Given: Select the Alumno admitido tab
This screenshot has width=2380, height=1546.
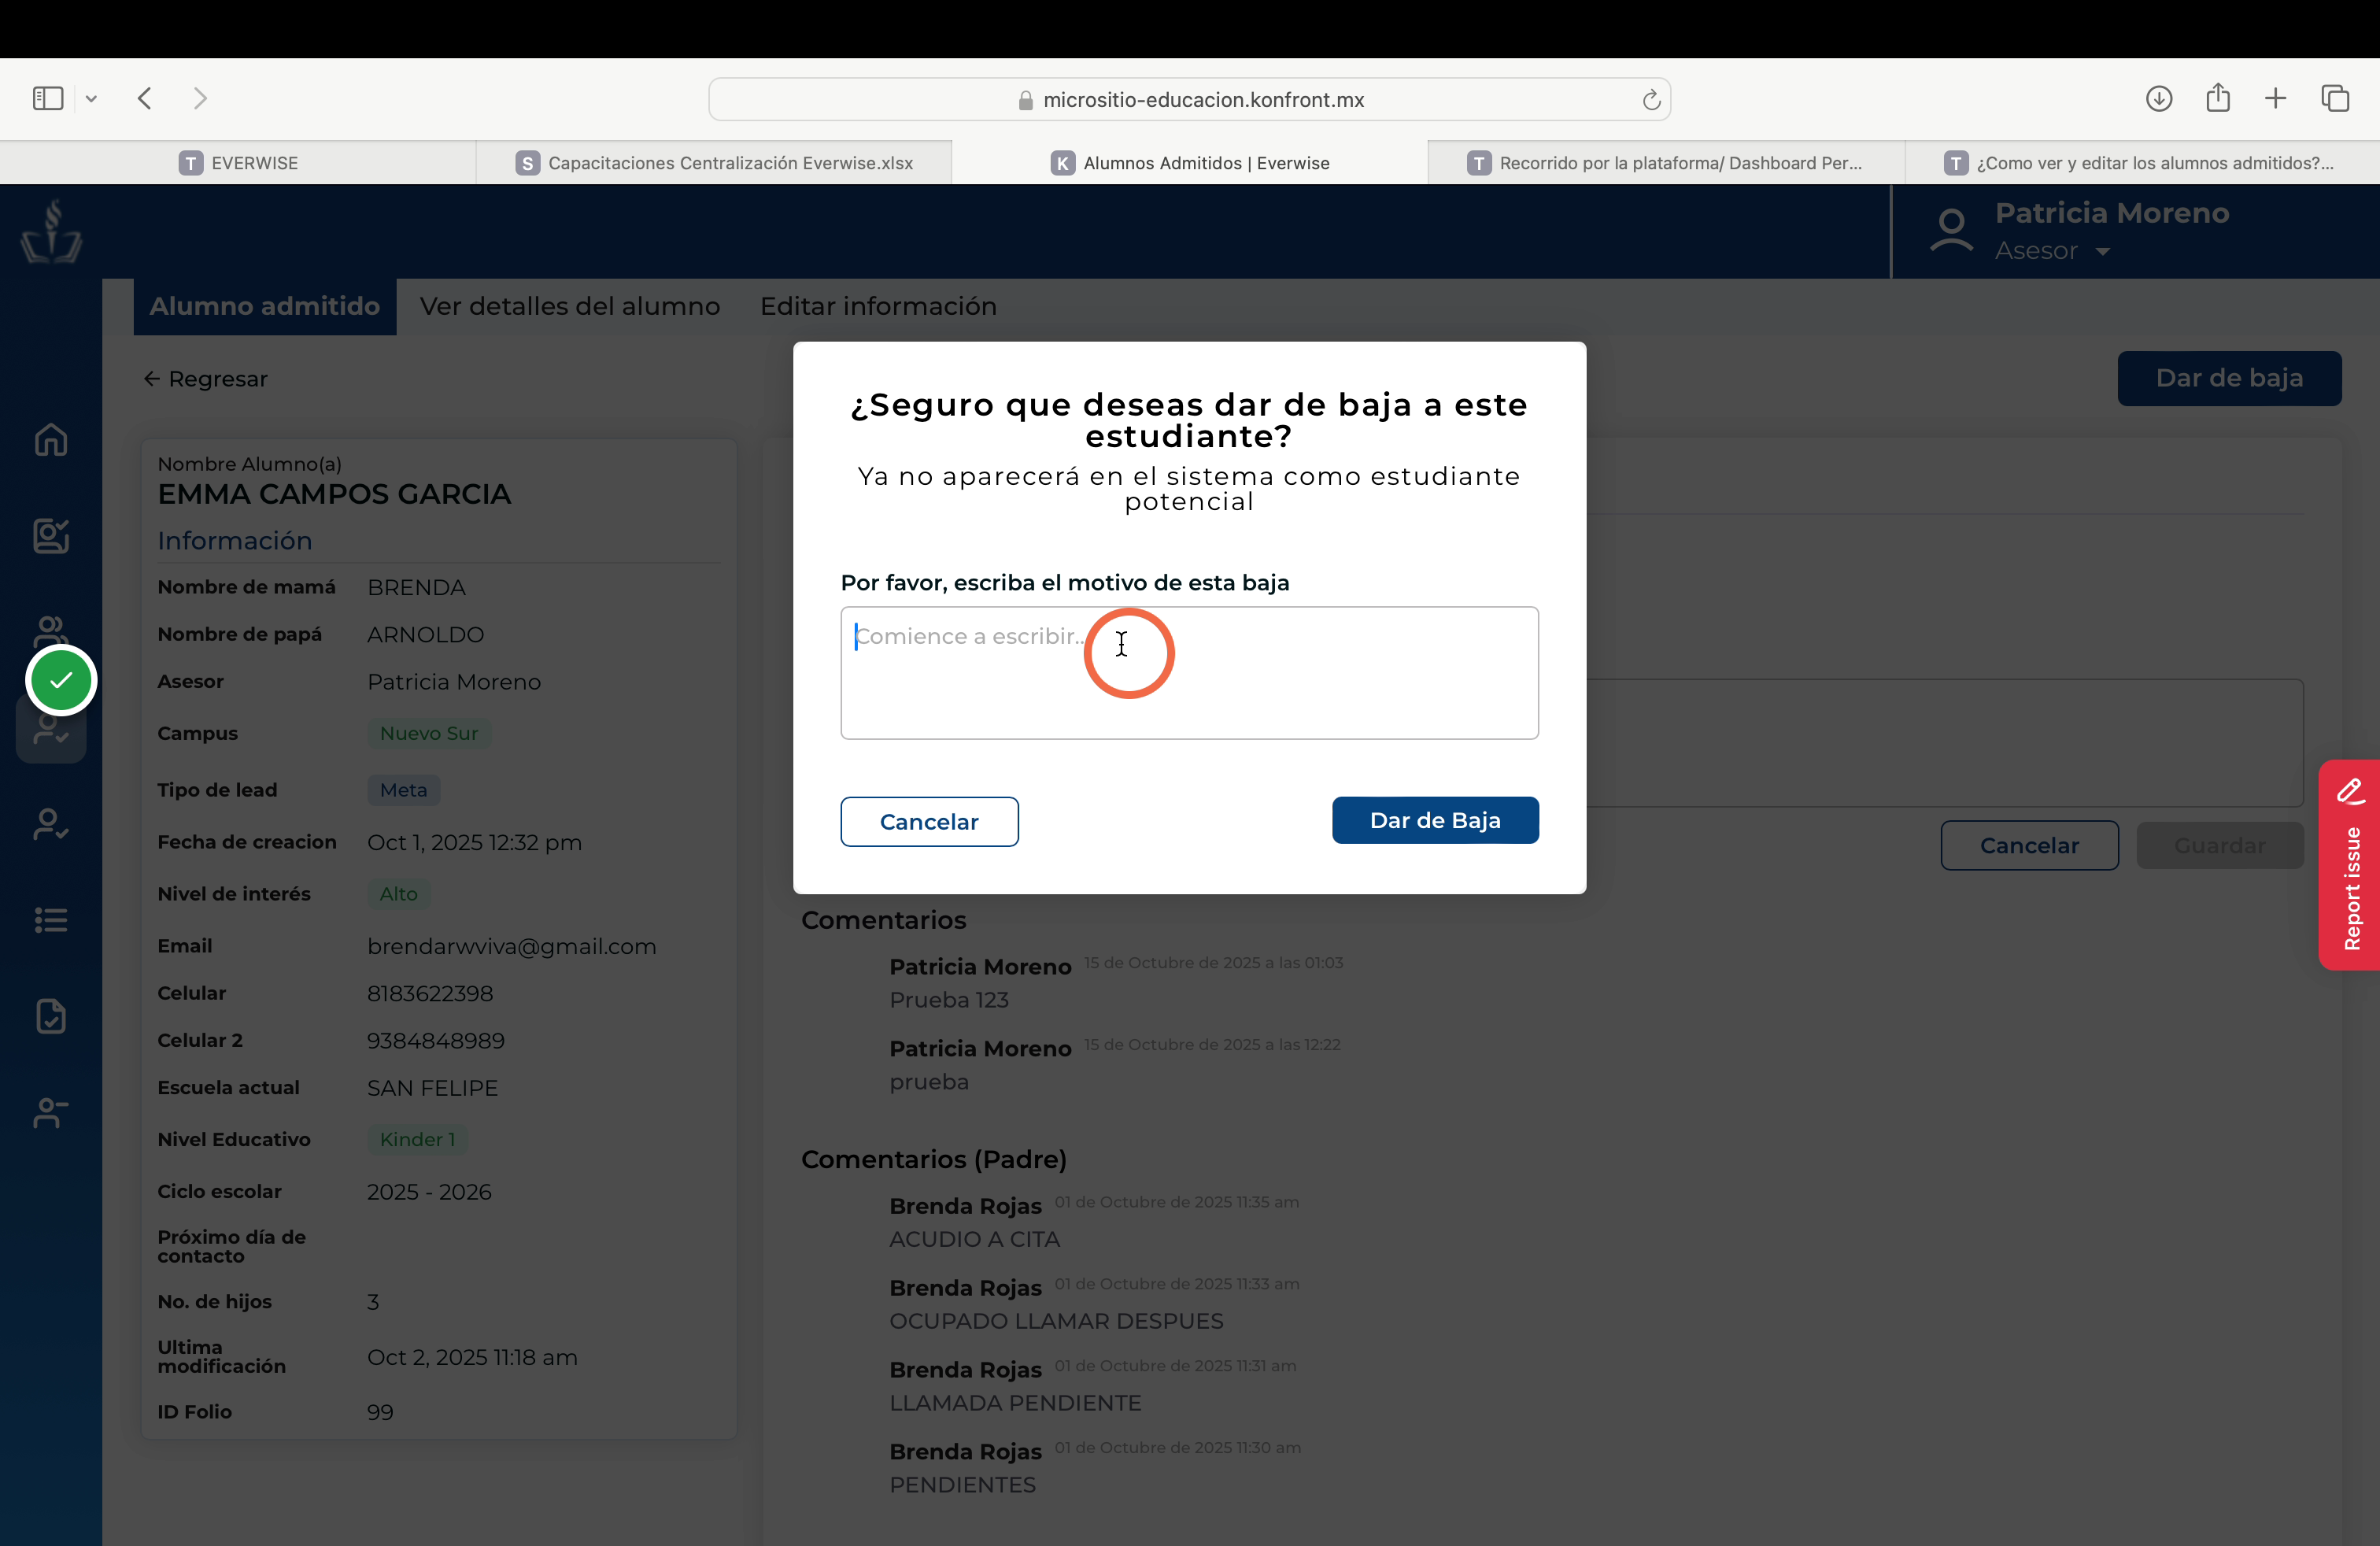Looking at the screenshot, I should pos(265,306).
